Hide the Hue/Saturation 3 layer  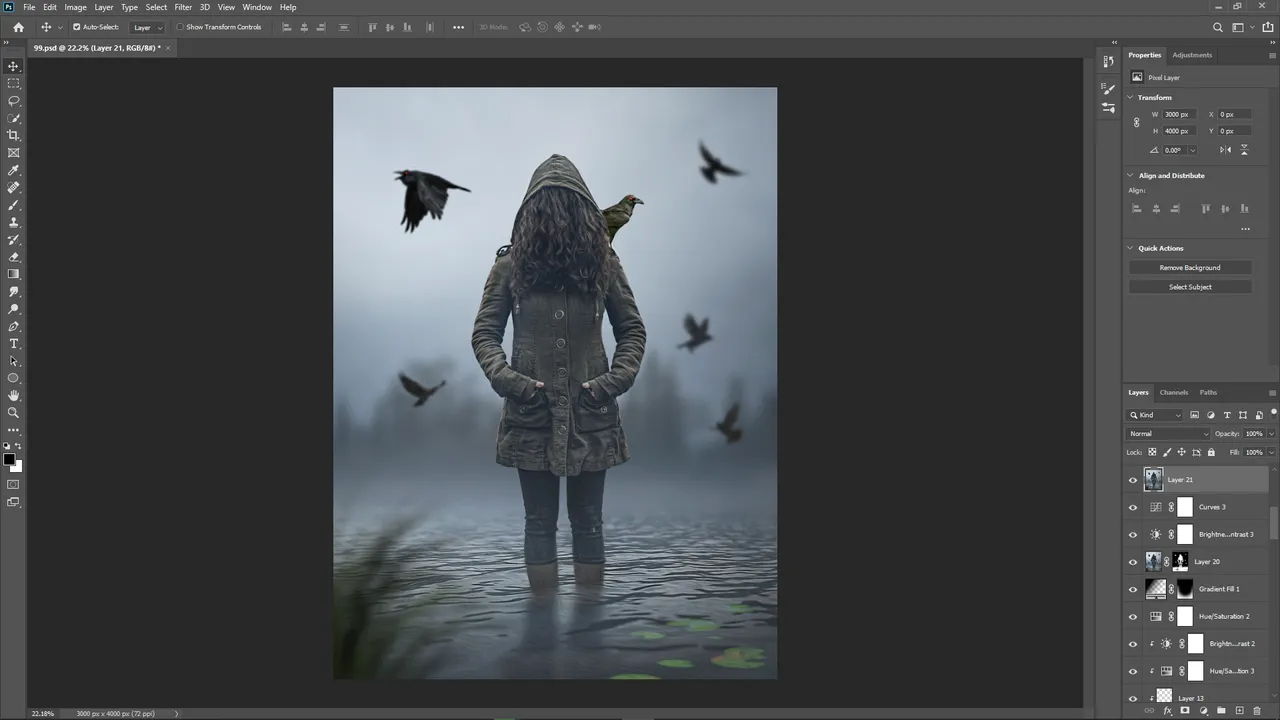click(x=1133, y=671)
